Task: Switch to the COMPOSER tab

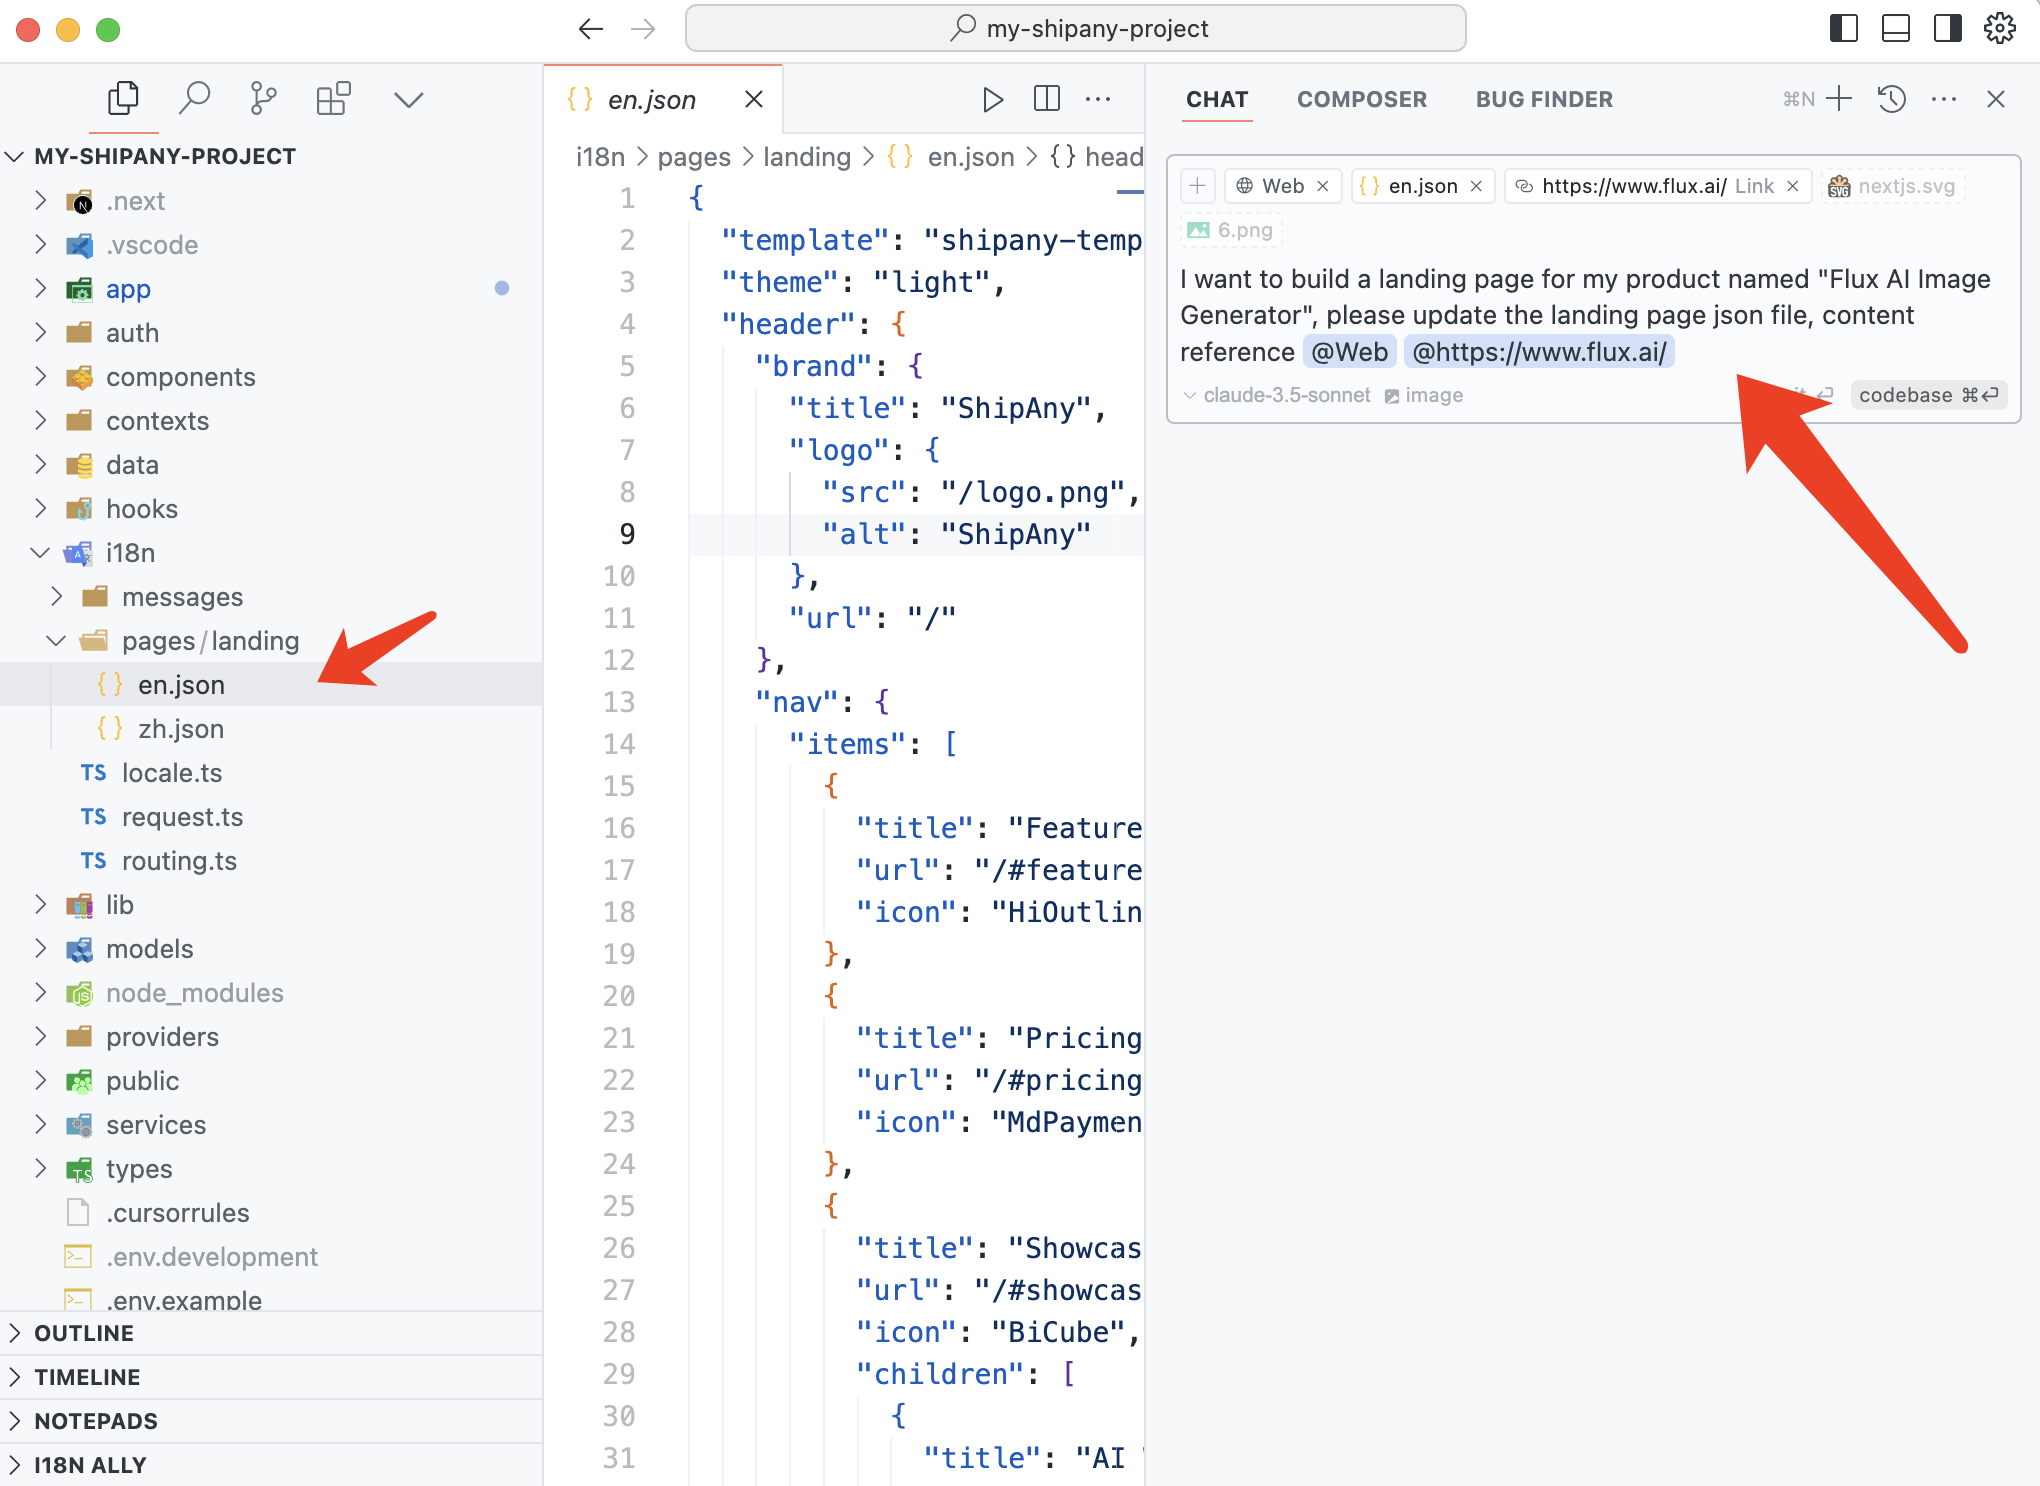Action: [x=1361, y=99]
